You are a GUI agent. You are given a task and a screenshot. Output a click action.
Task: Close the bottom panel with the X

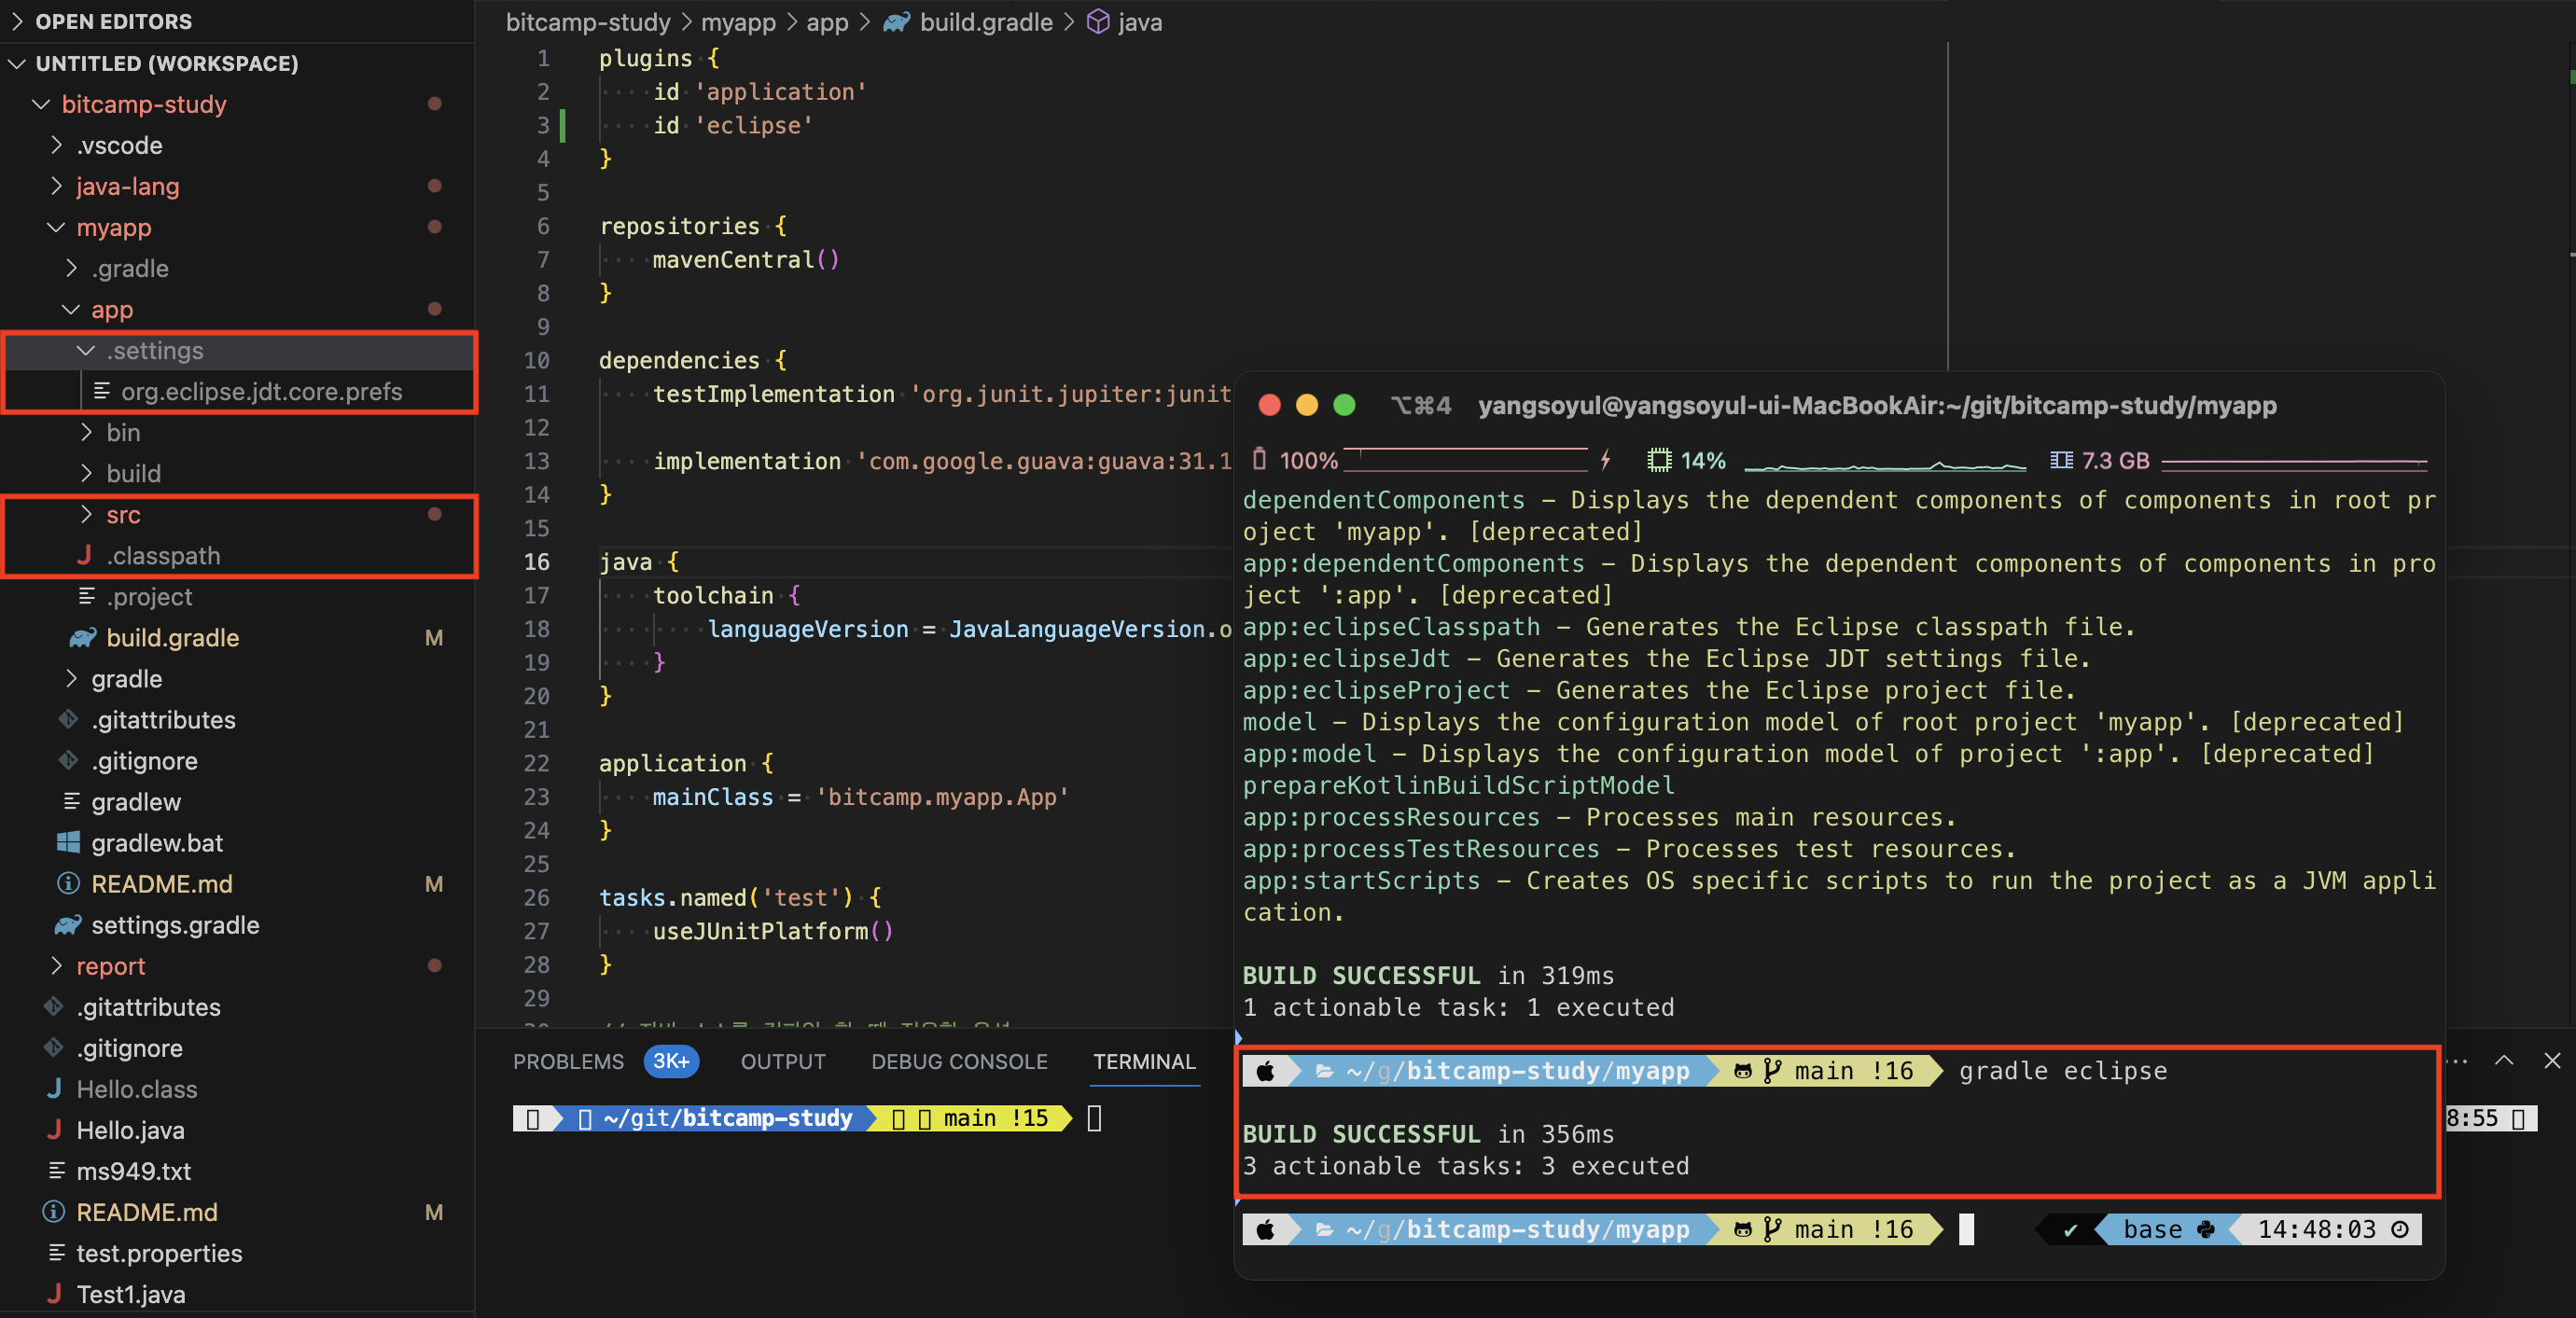coord(2551,1061)
